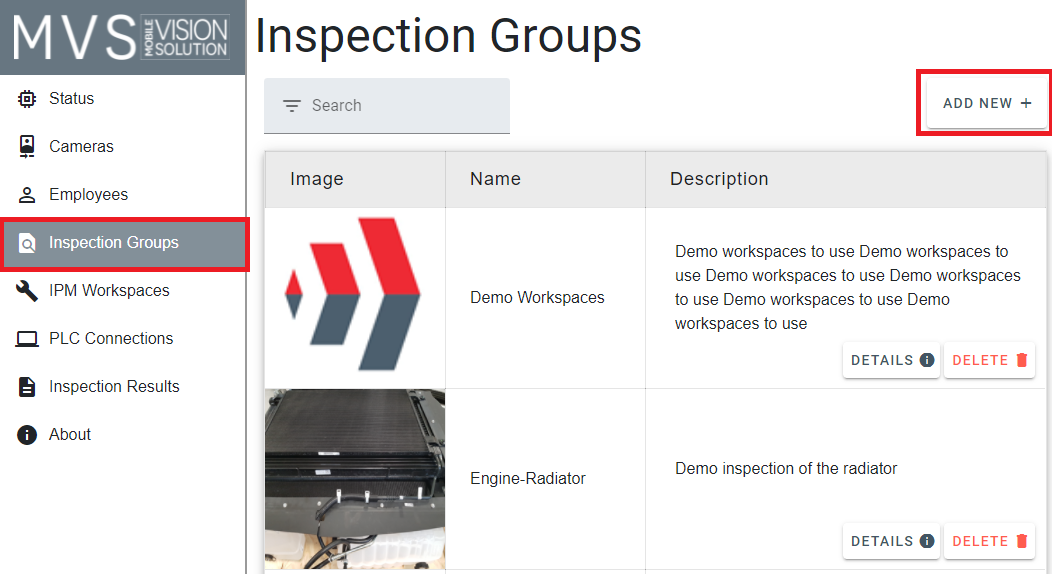Image resolution: width=1052 pixels, height=574 pixels.
Task: Navigate to IPM Workspaces
Action: pyautogui.click(x=123, y=290)
